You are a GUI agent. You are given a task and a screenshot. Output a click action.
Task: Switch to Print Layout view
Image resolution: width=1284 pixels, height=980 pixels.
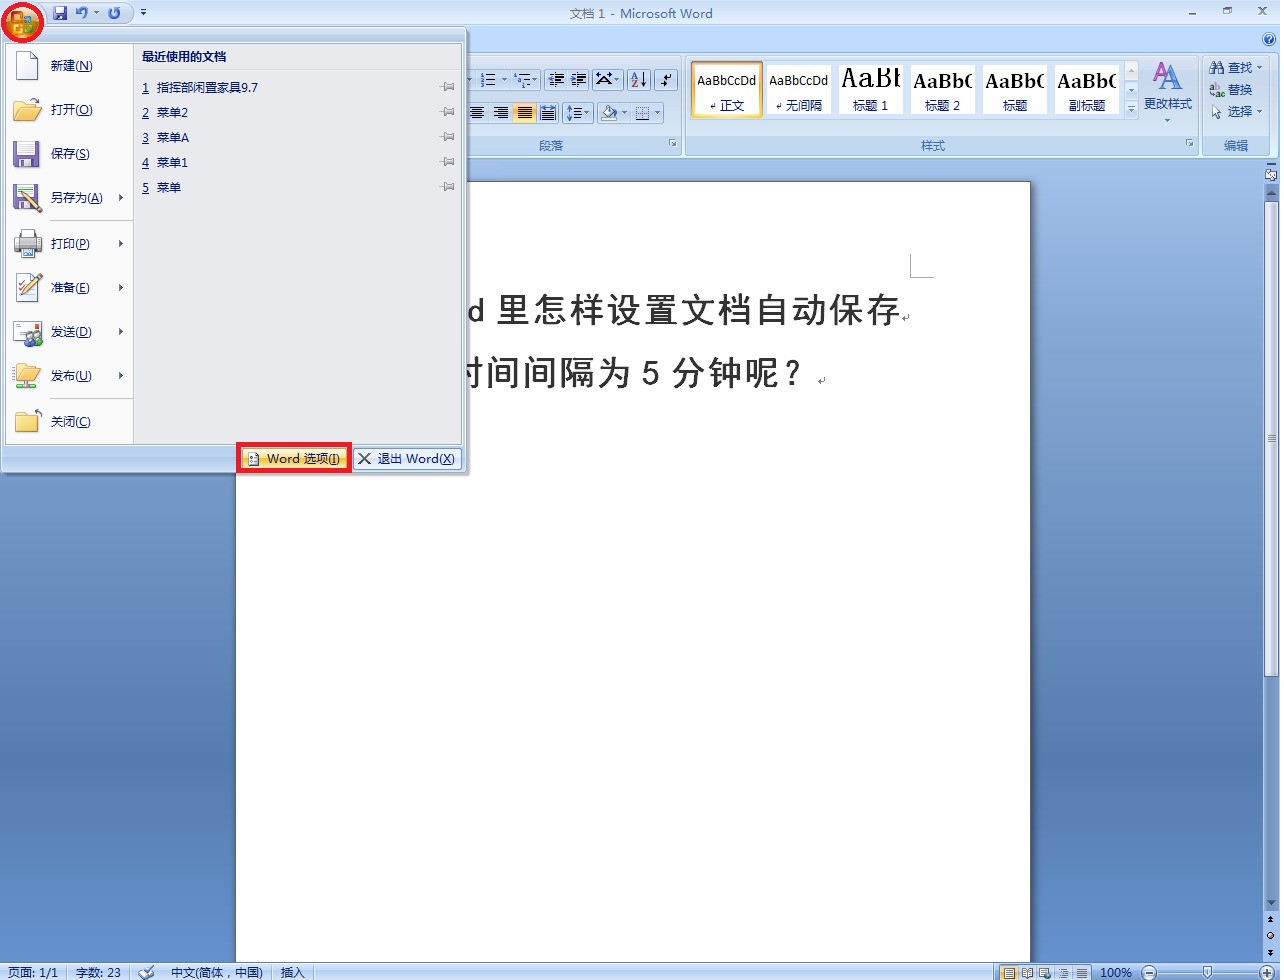point(1009,972)
